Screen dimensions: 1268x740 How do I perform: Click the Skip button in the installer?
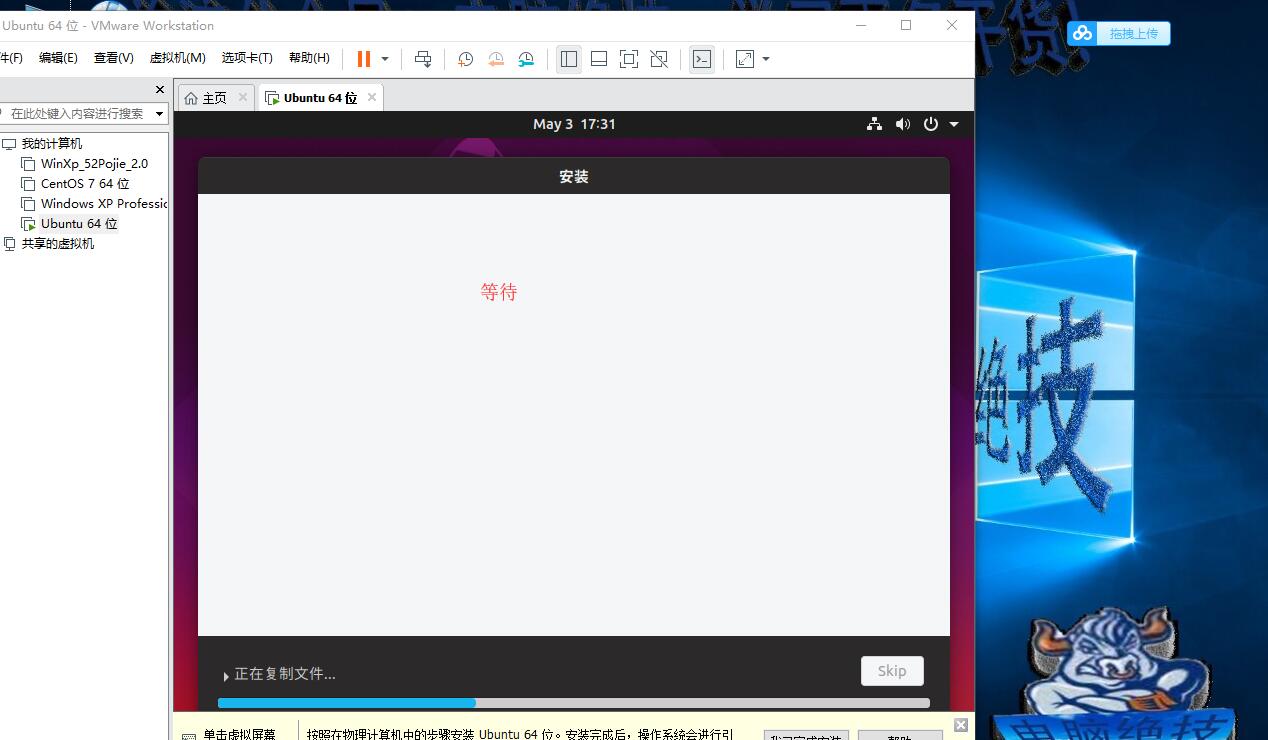[892, 671]
